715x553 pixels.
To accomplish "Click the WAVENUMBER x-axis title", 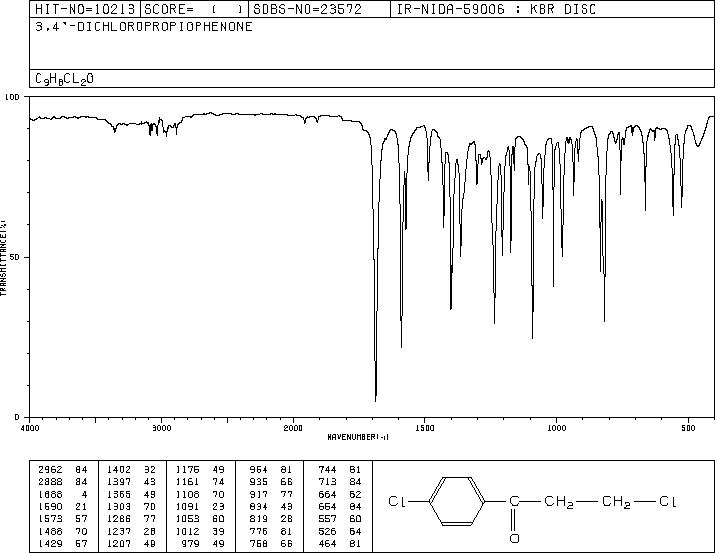I will (x=358, y=437).
